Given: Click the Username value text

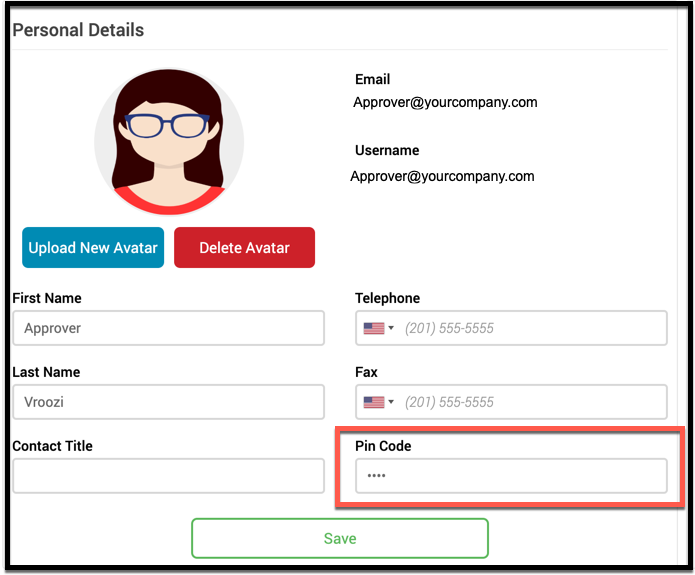Looking at the screenshot, I should pyautogui.click(x=442, y=176).
